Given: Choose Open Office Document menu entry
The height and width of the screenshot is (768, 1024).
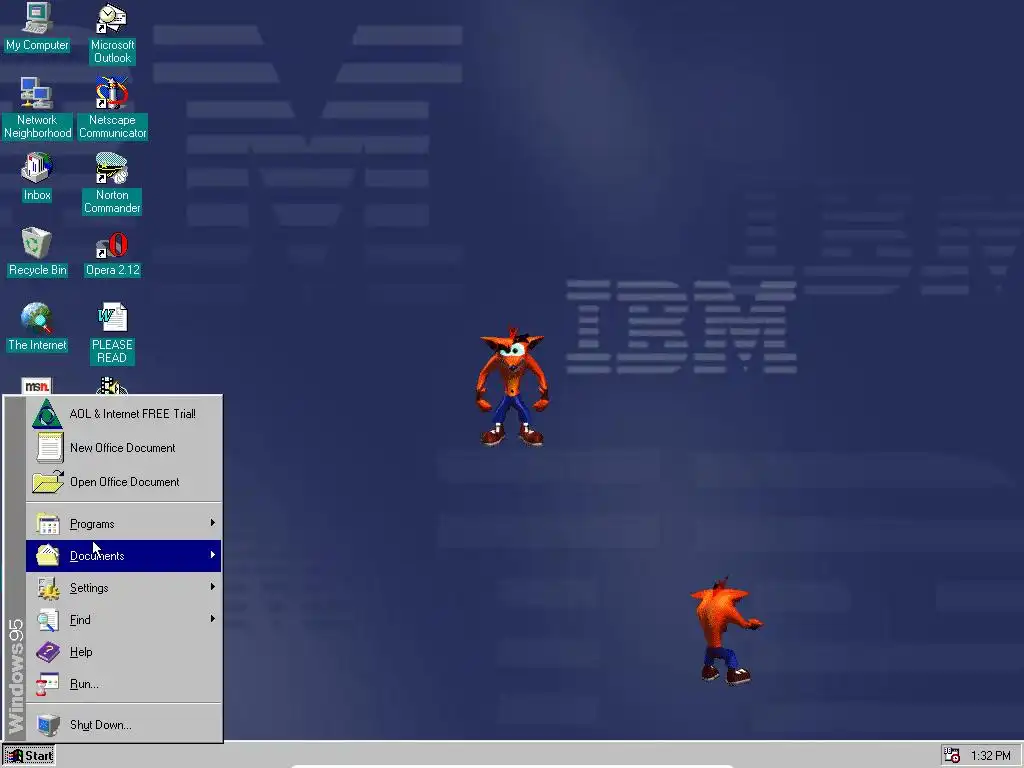Looking at the screenshot, I should pos(124,482).
